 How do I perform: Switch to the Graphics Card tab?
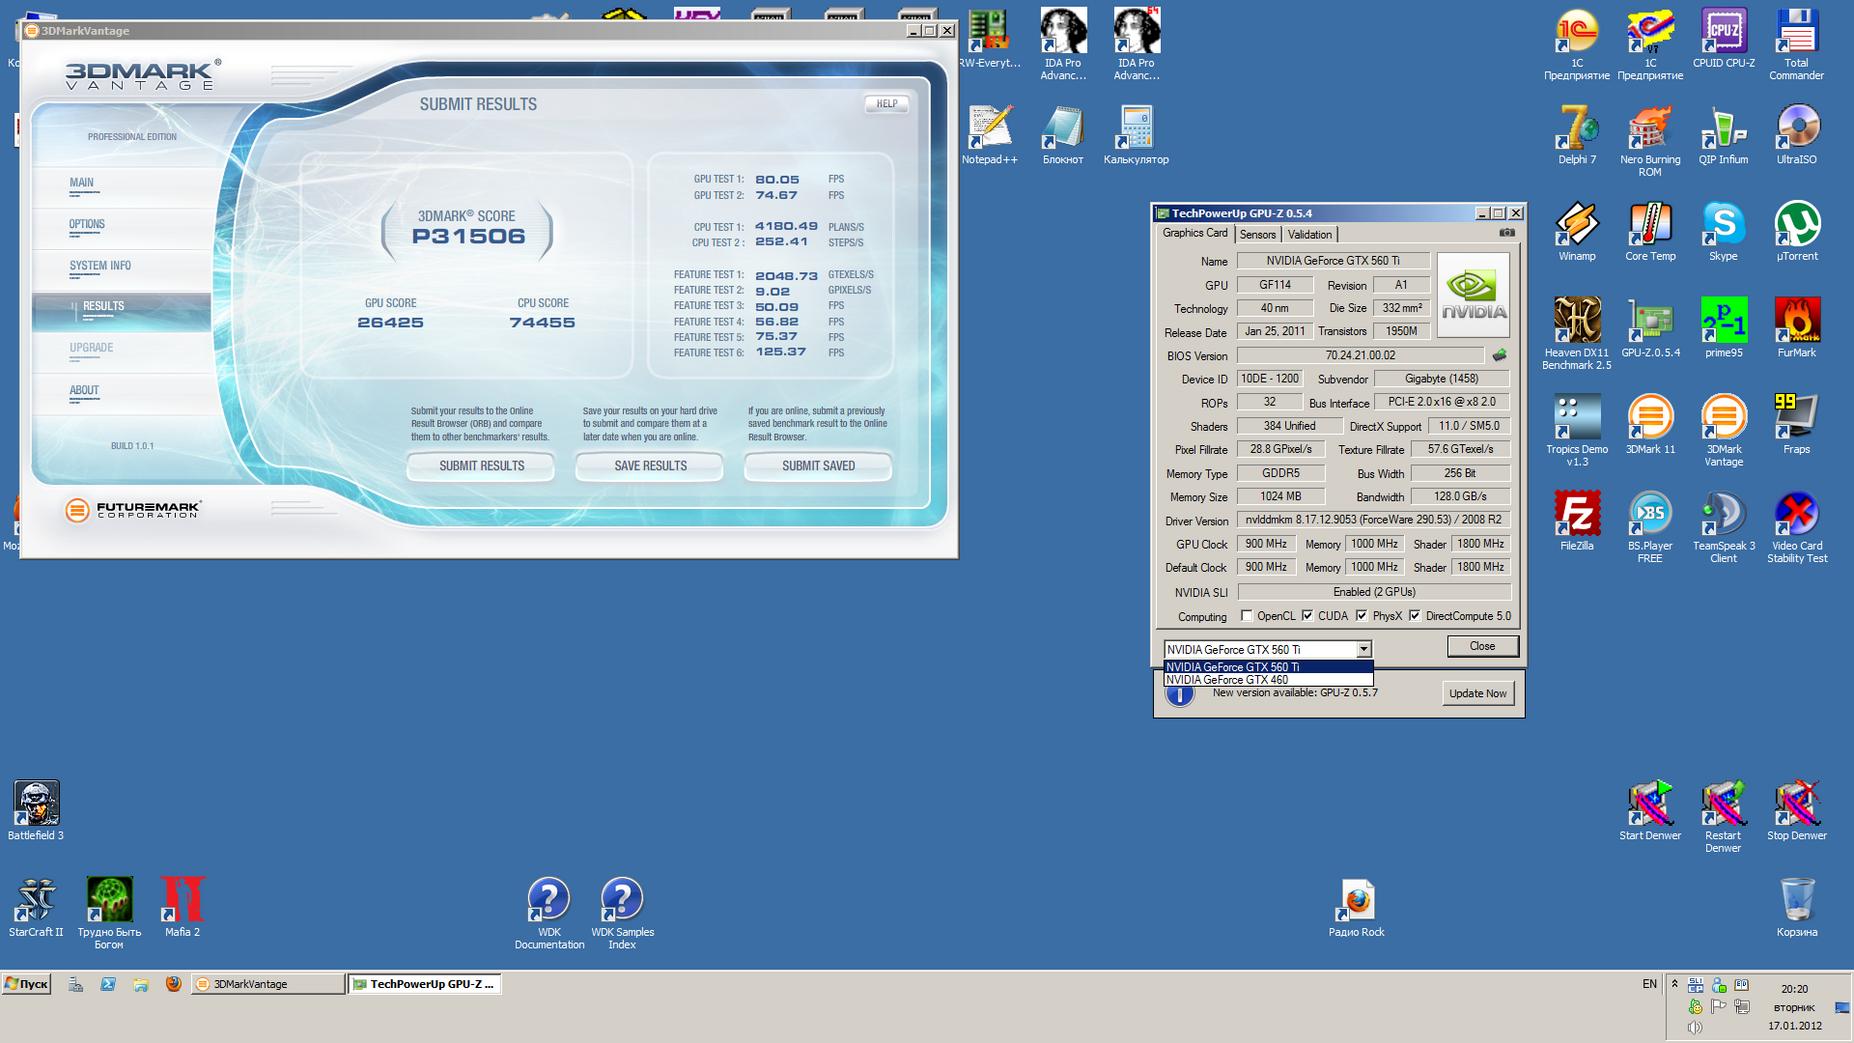click(x=1195, y=233)
